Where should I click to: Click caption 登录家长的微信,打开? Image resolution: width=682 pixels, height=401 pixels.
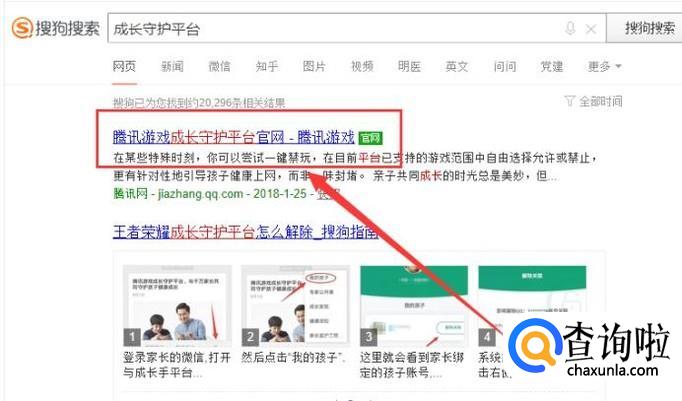177,358
